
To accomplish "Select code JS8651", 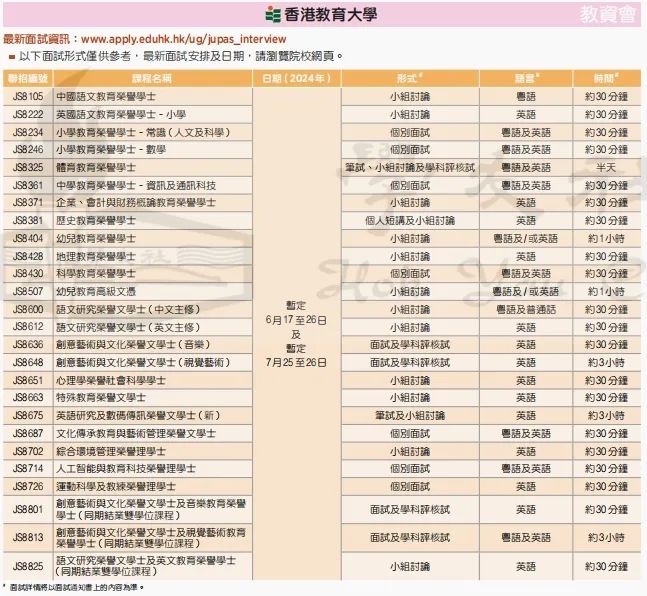I will (28, 380).
